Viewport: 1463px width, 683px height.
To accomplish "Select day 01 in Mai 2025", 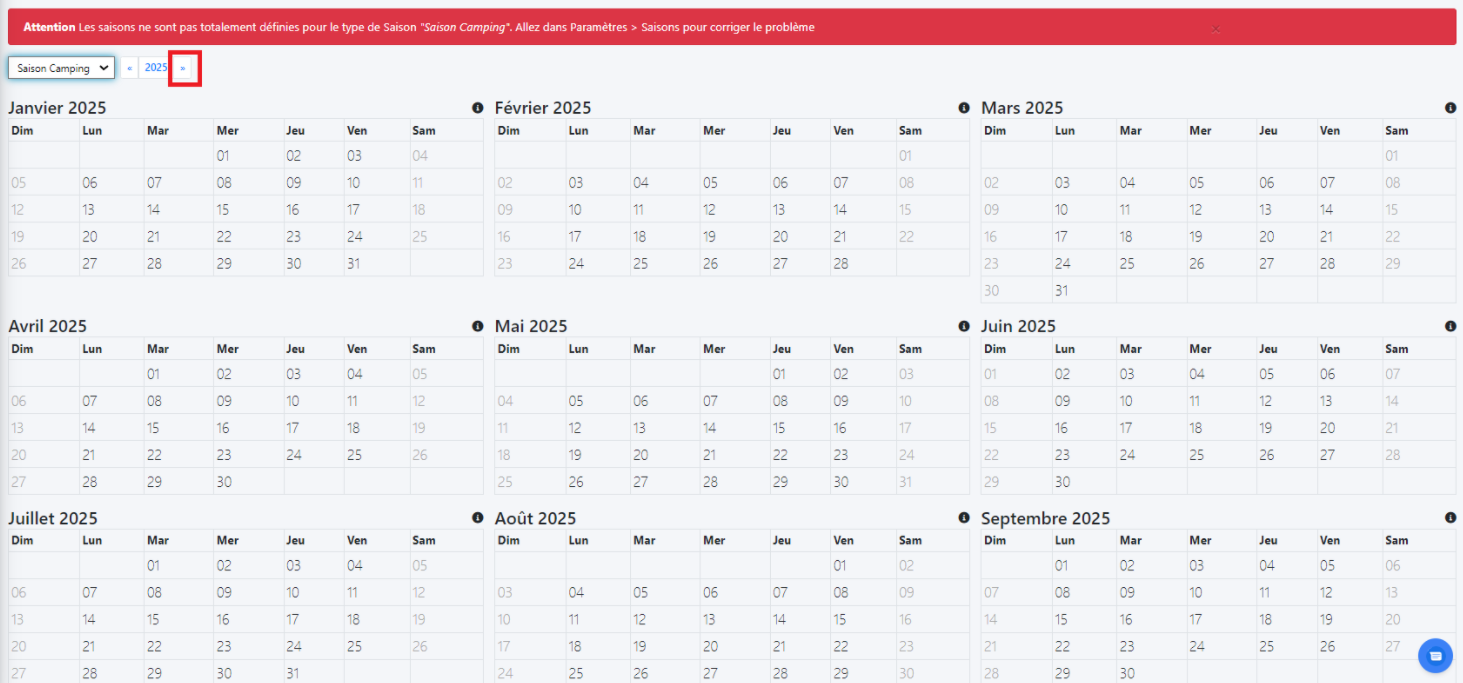I will click(779, 374).
